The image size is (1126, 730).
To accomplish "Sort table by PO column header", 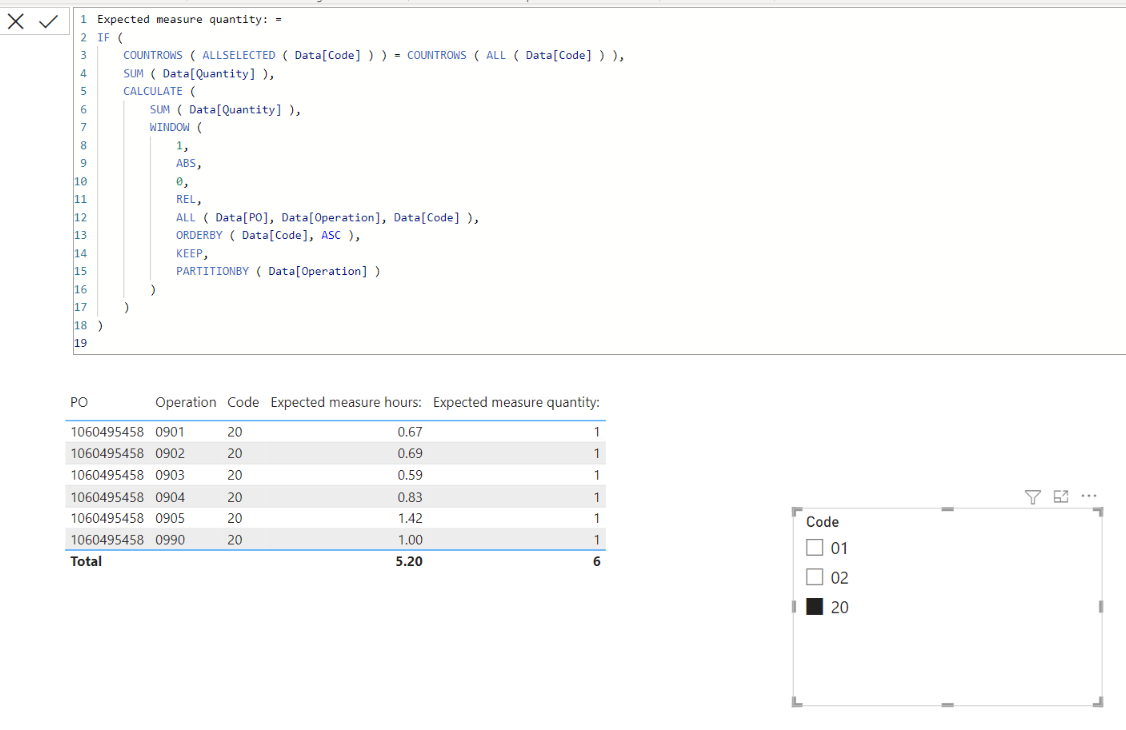I will coord(79,402).
